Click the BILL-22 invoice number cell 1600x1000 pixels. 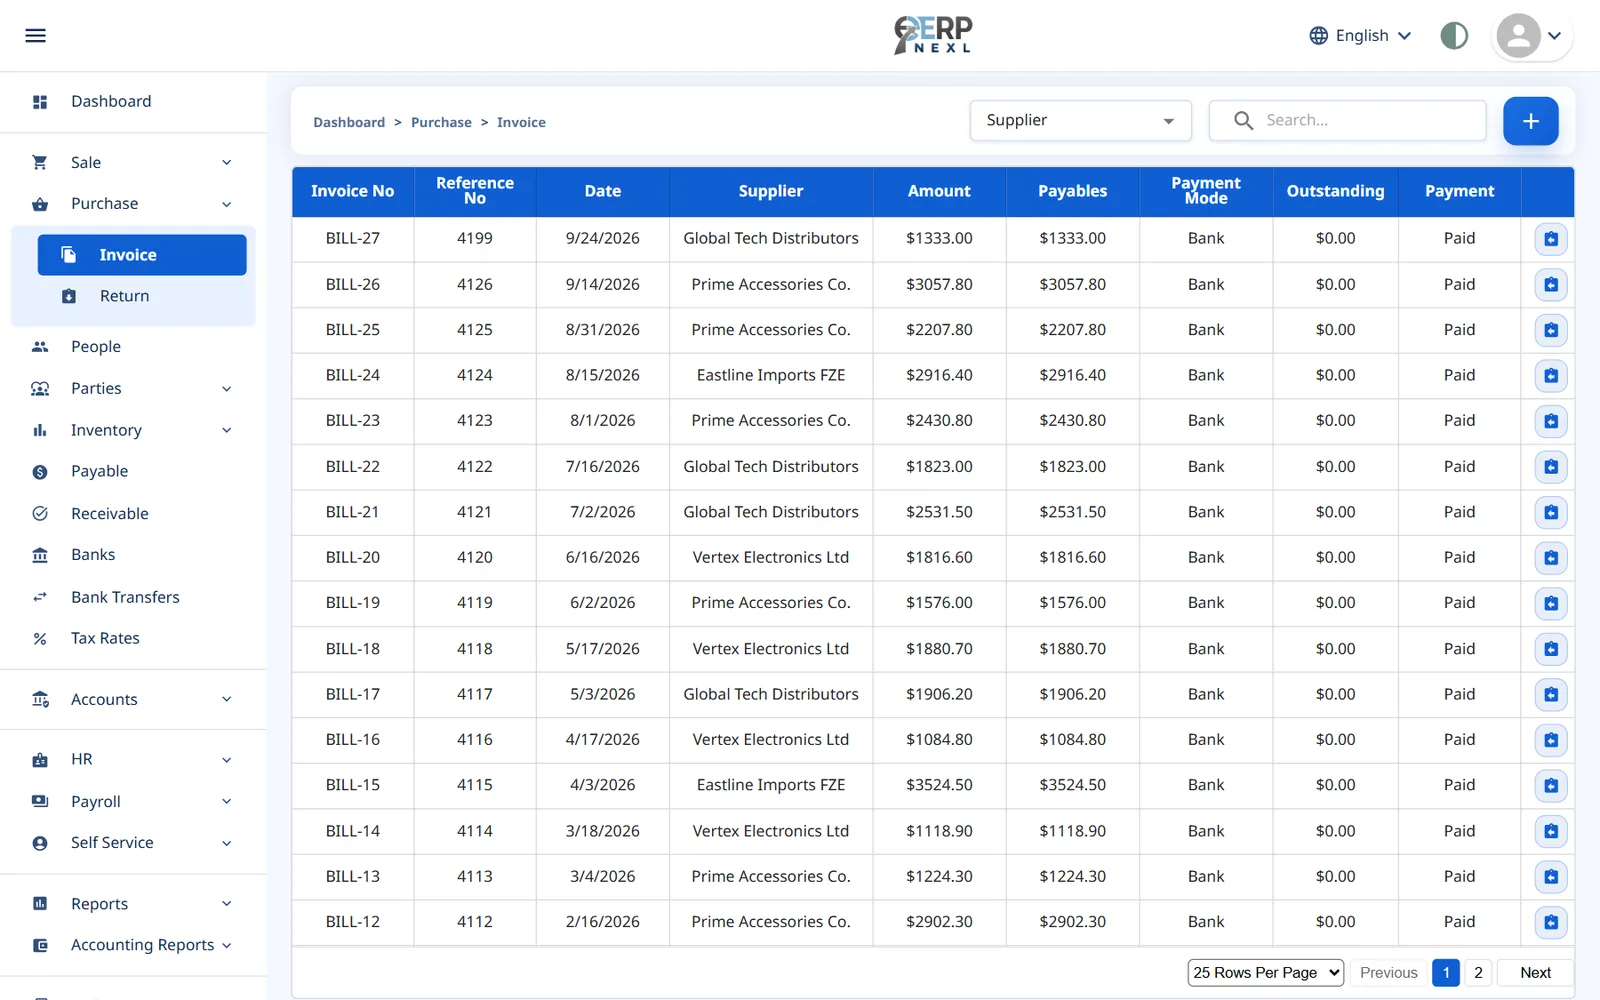353,467
